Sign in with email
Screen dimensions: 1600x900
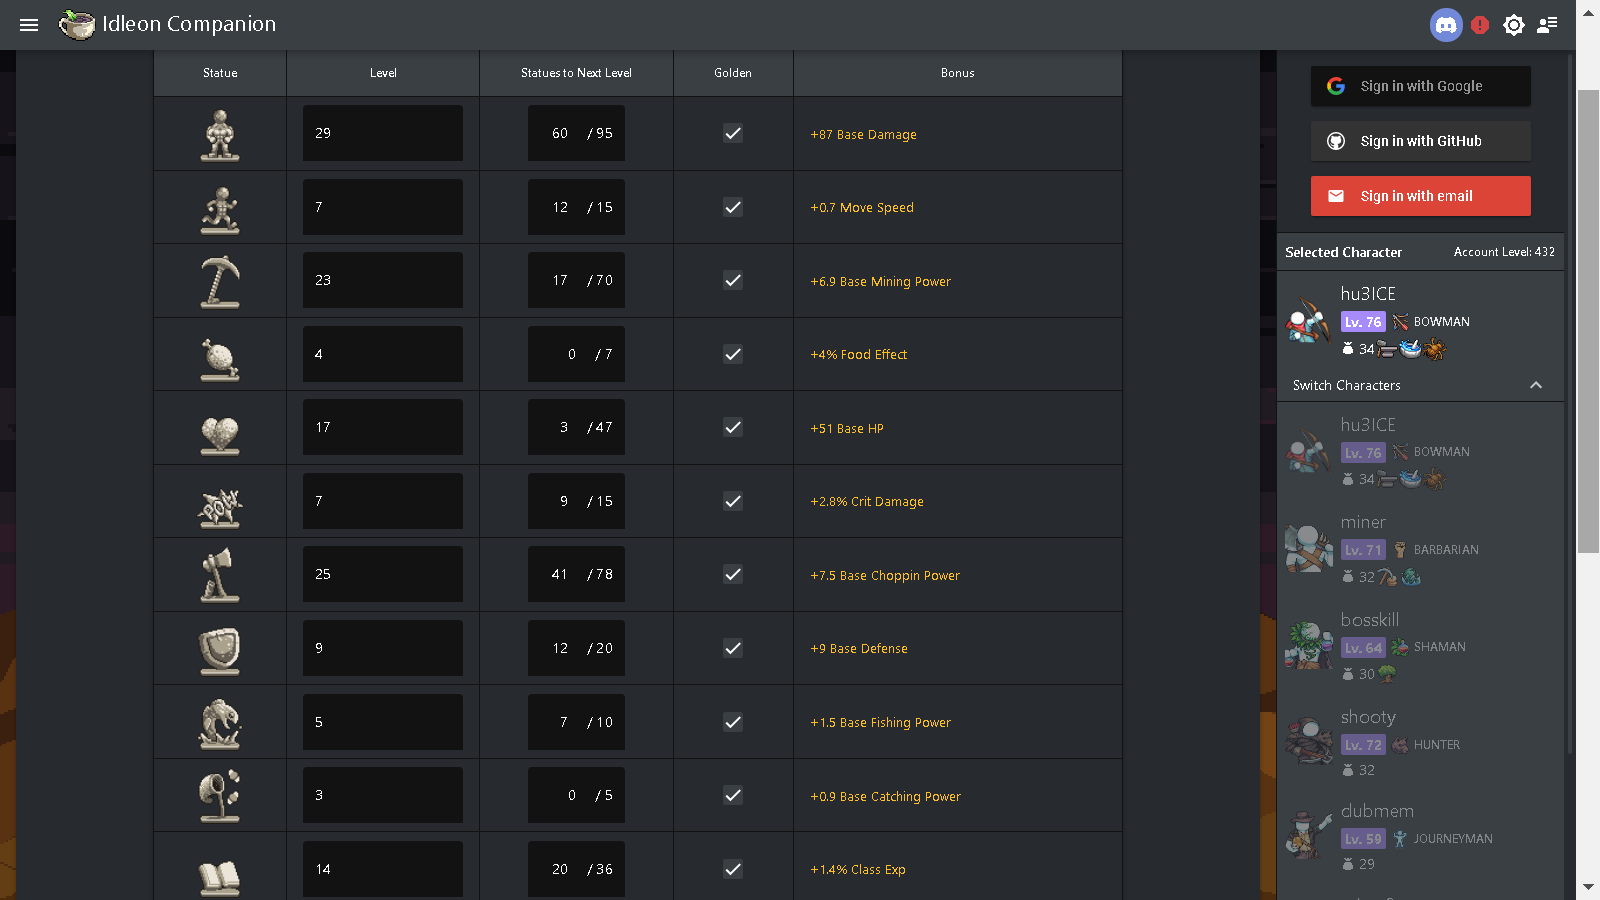(x=1419, y=195)
